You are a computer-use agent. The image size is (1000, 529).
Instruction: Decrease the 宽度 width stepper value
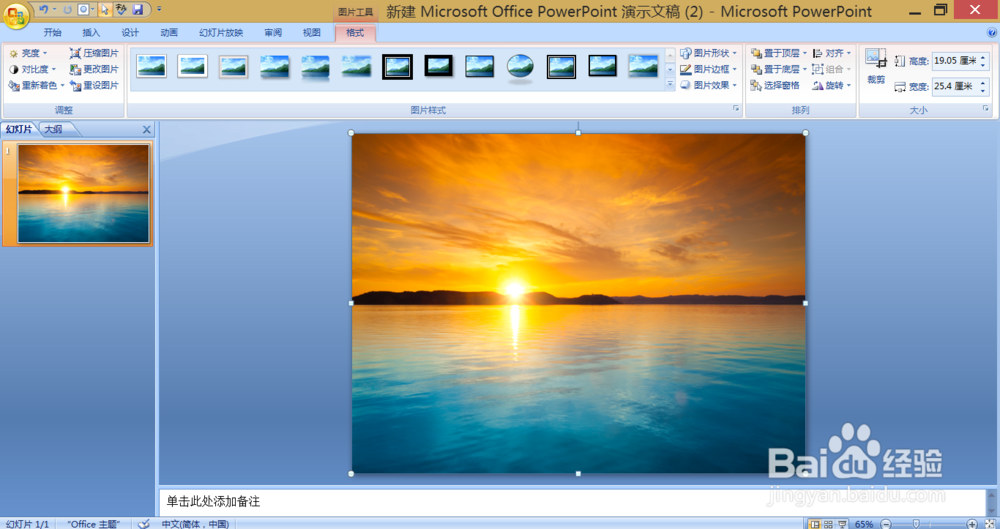coord(983,90)
